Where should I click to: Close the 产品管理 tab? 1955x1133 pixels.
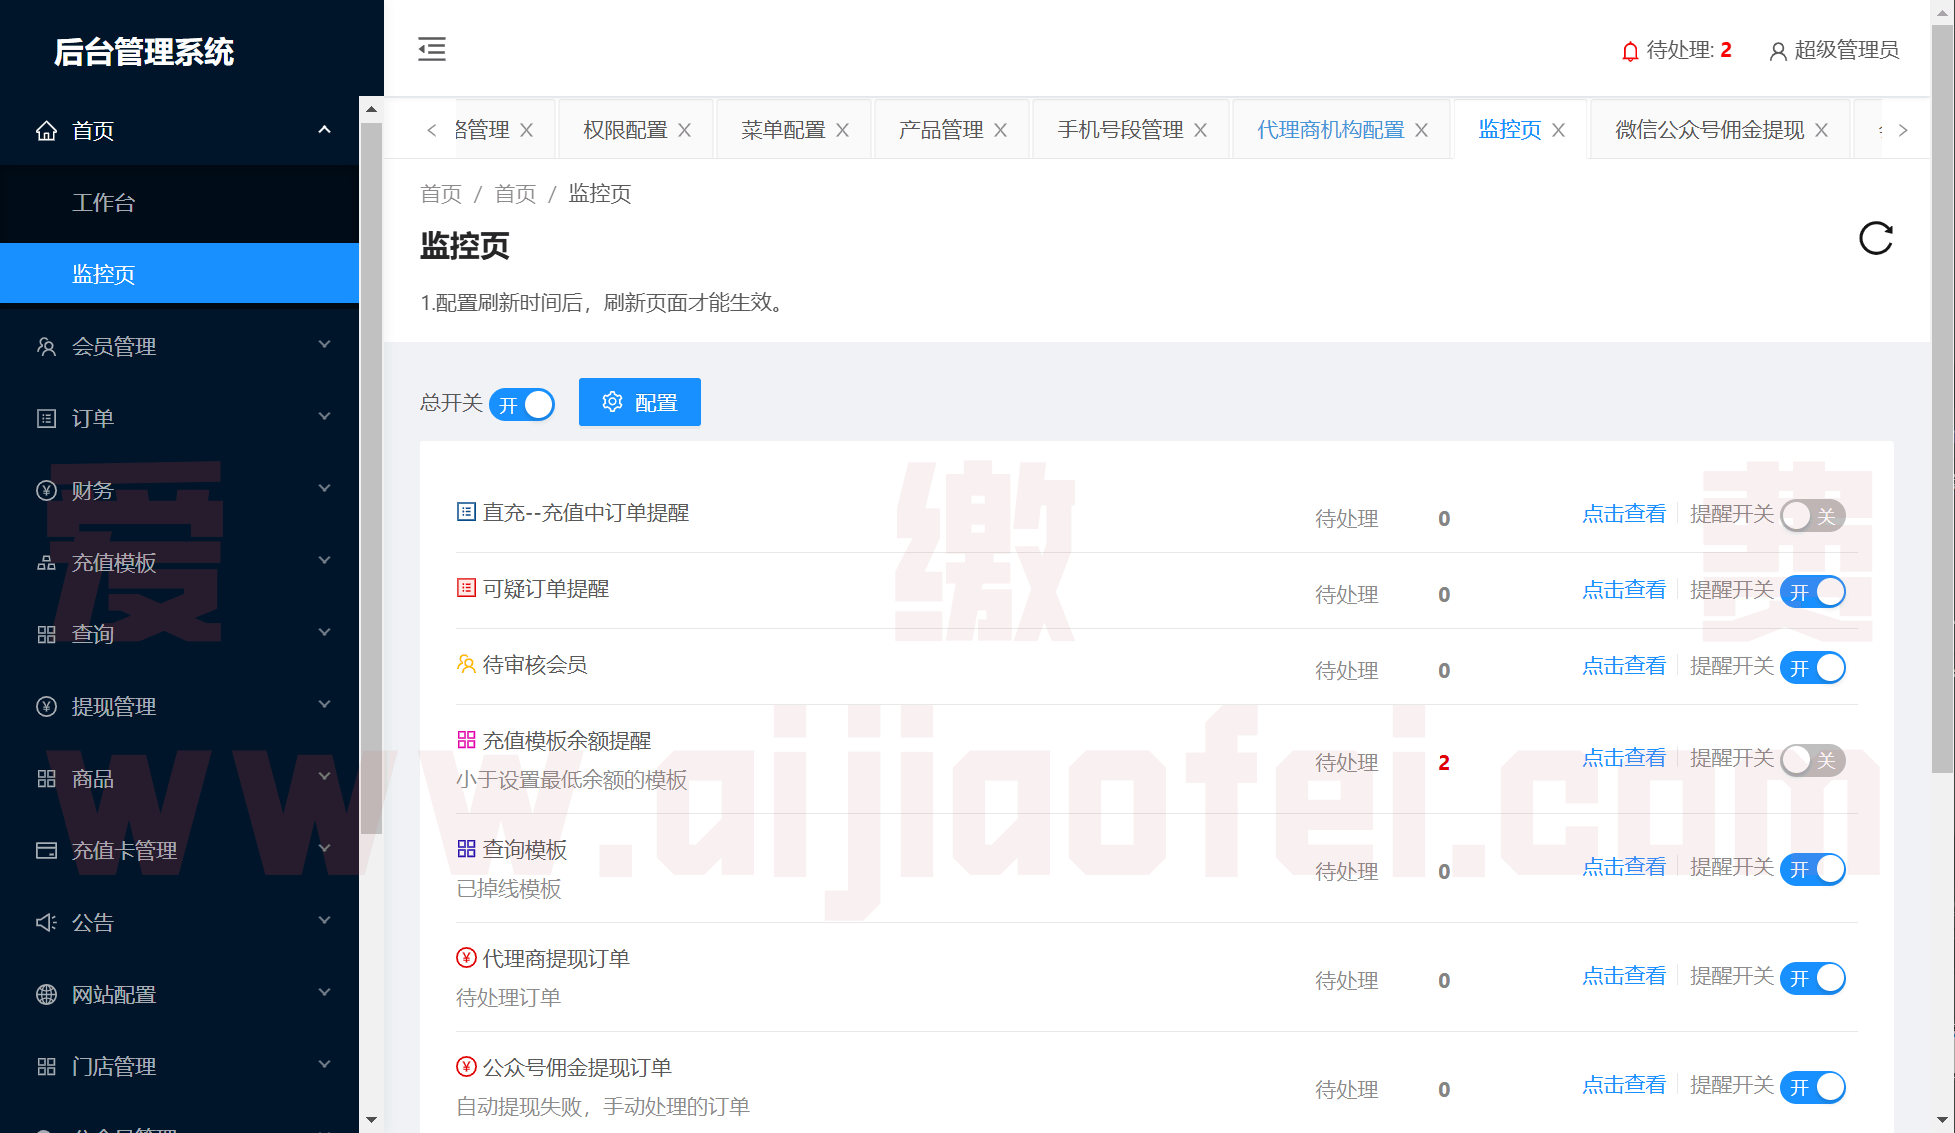[1001, 130]
